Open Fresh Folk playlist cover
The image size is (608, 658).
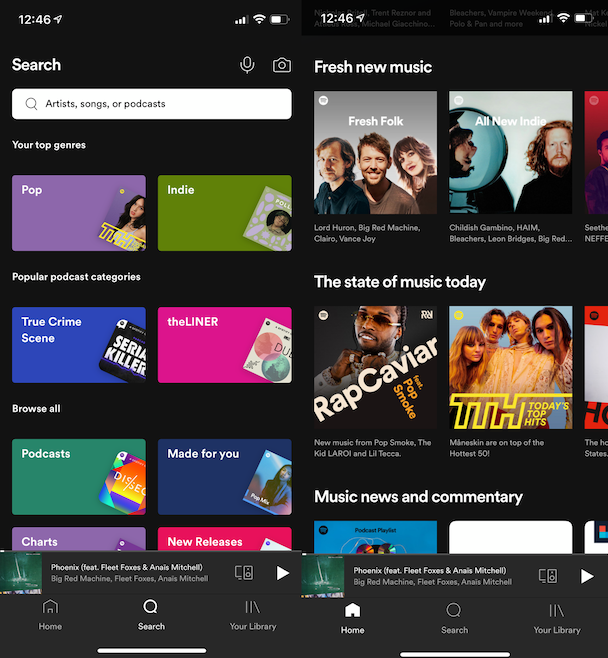tap(375, 152)
